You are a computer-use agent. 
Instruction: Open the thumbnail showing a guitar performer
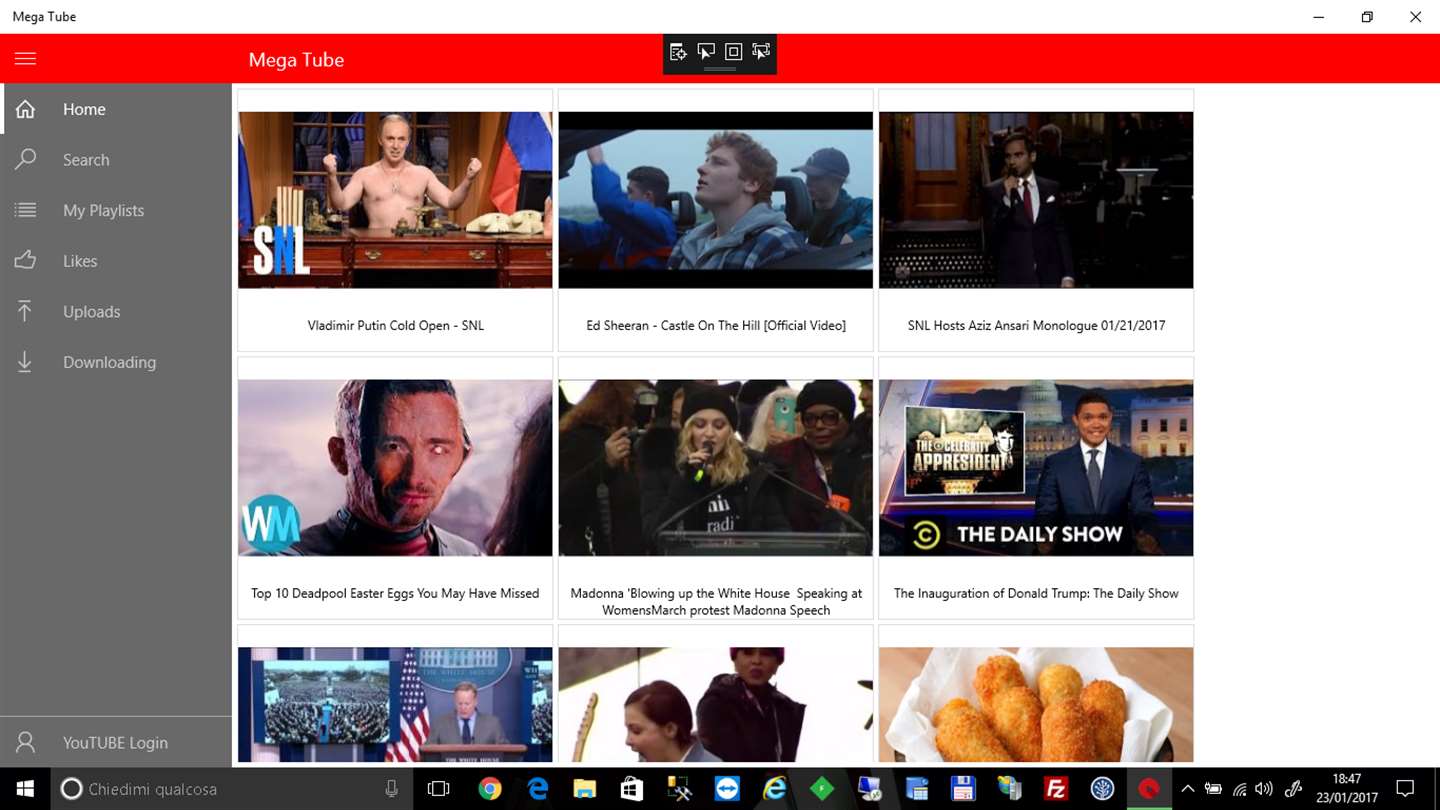(716, 705)
